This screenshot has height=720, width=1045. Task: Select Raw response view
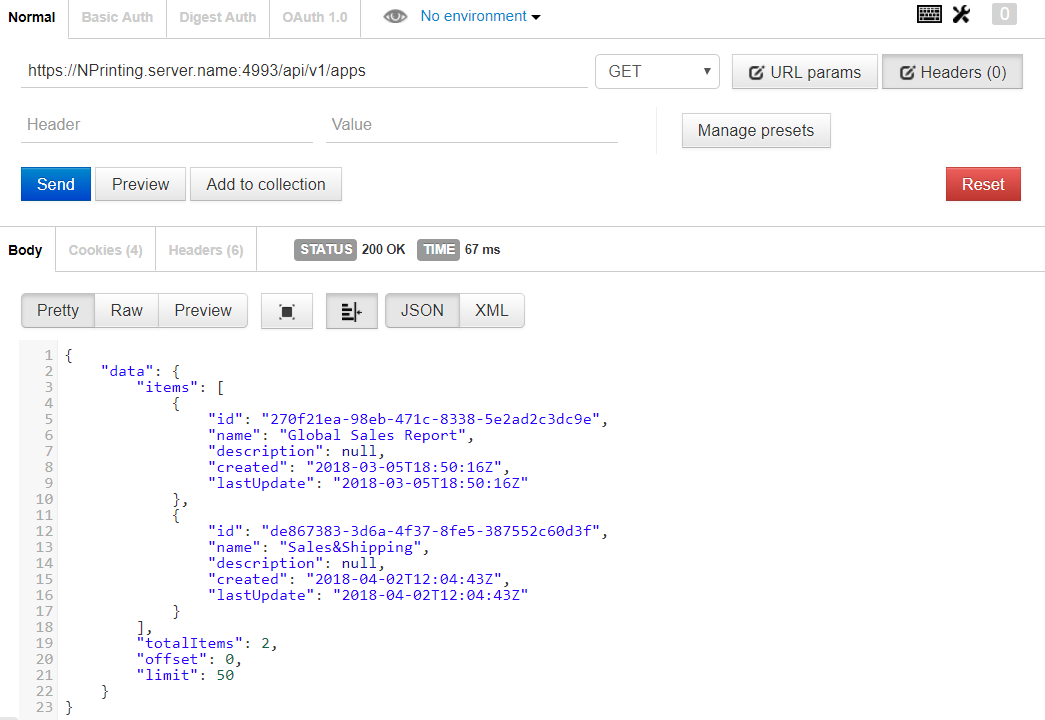[127, 311]
